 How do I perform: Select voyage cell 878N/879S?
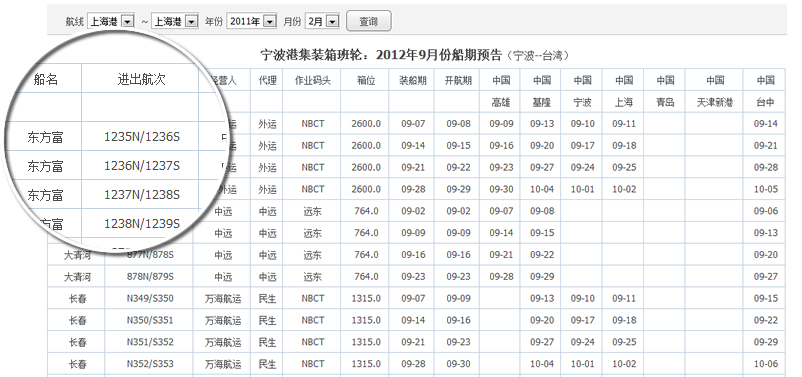(150, 277)
